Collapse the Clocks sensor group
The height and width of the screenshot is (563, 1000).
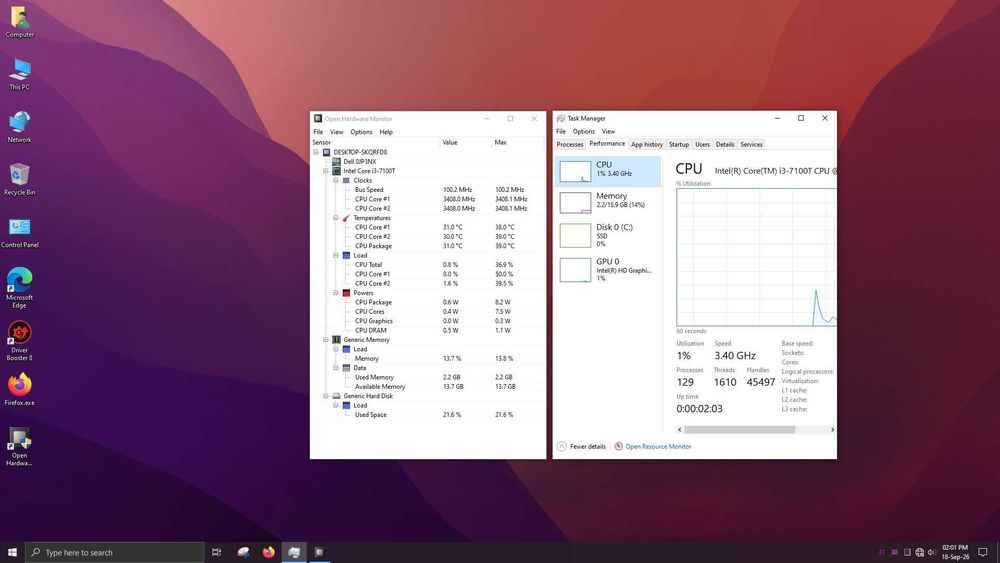[x=336, y=180]
